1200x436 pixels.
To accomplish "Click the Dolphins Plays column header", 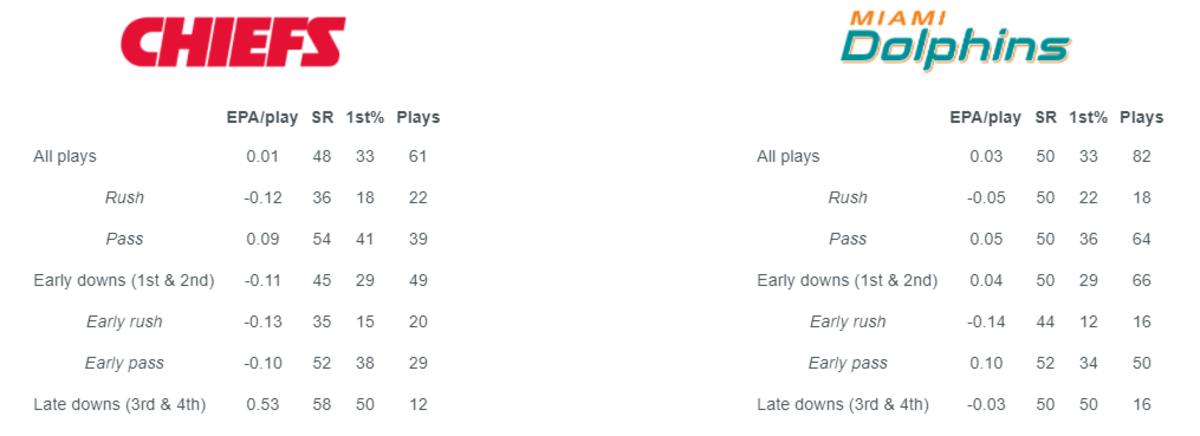I will 1141,117.
